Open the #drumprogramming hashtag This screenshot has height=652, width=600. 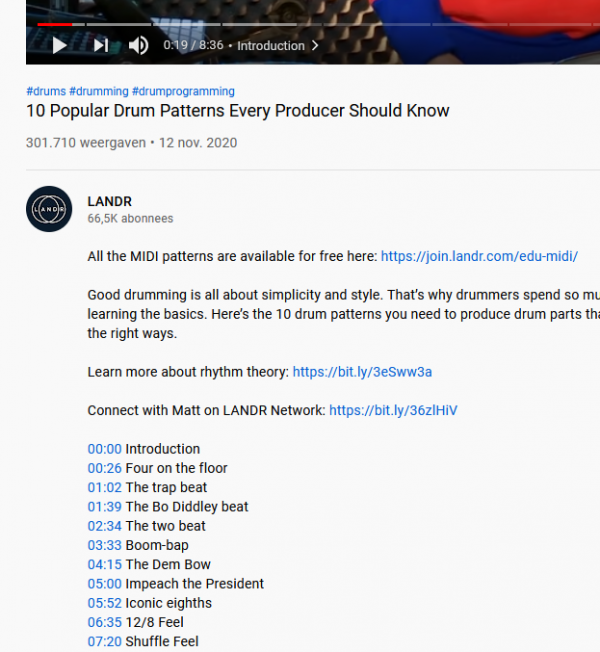pyautogui.click(x=183, y=91)
